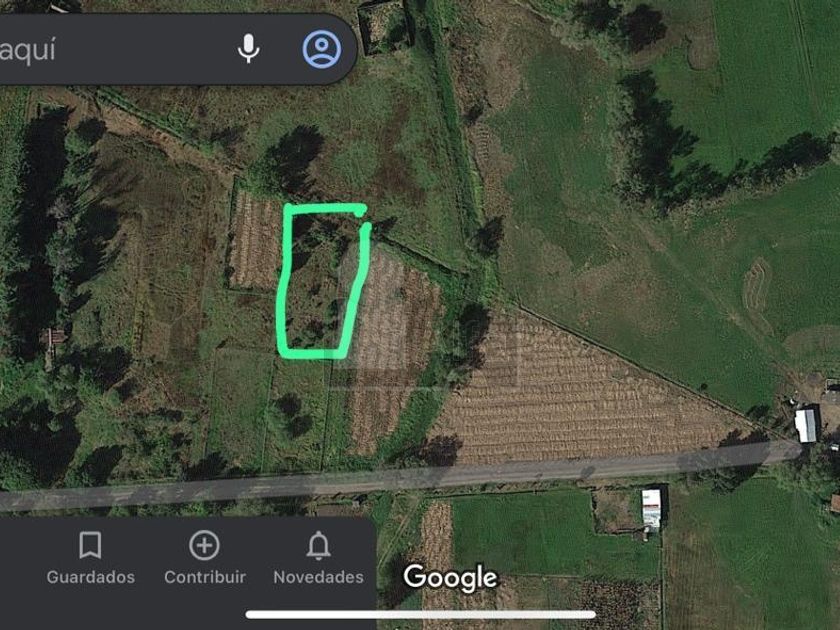Open the profile account avatar icon
This screenshot has height=630, width=840.
coord(321,49)
